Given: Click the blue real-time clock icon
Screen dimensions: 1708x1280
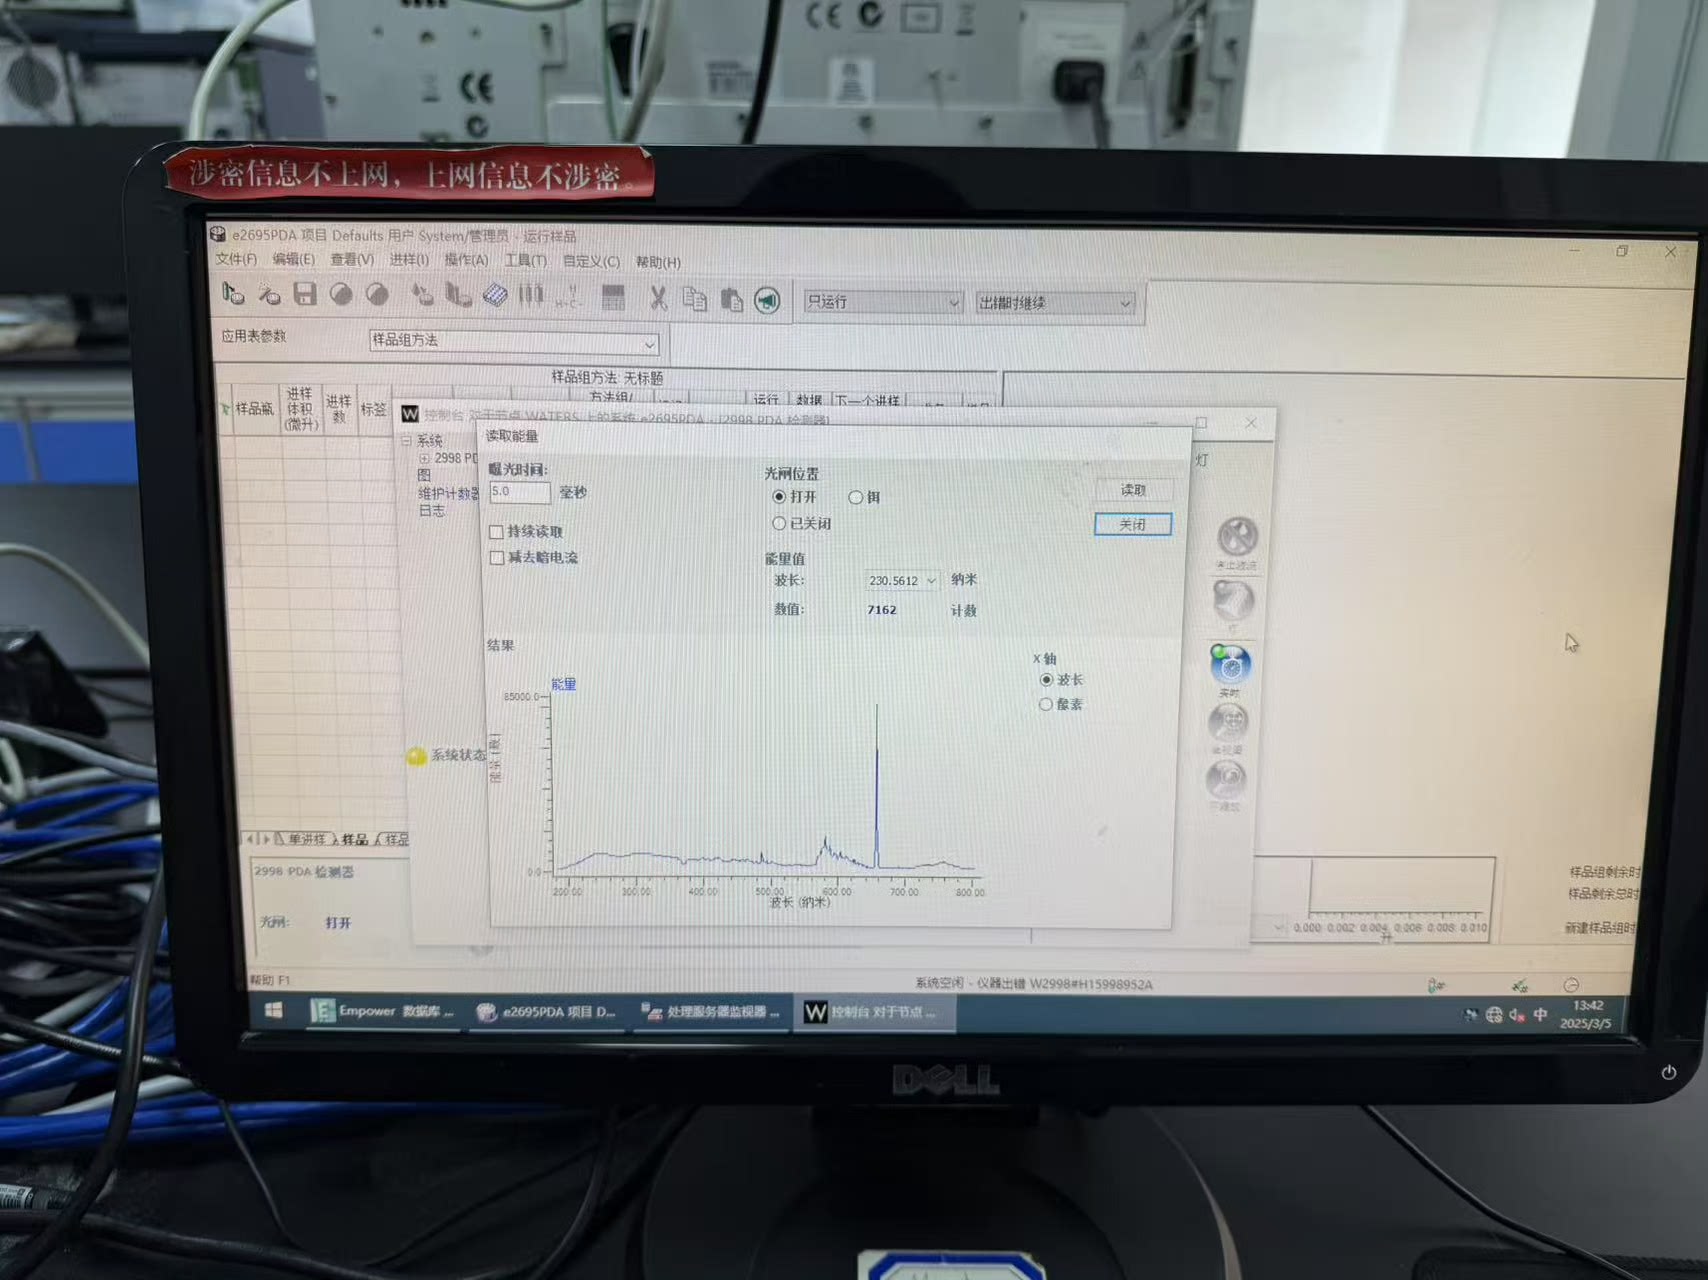Looking at the screenshot, I should [x=1230, y=666].
